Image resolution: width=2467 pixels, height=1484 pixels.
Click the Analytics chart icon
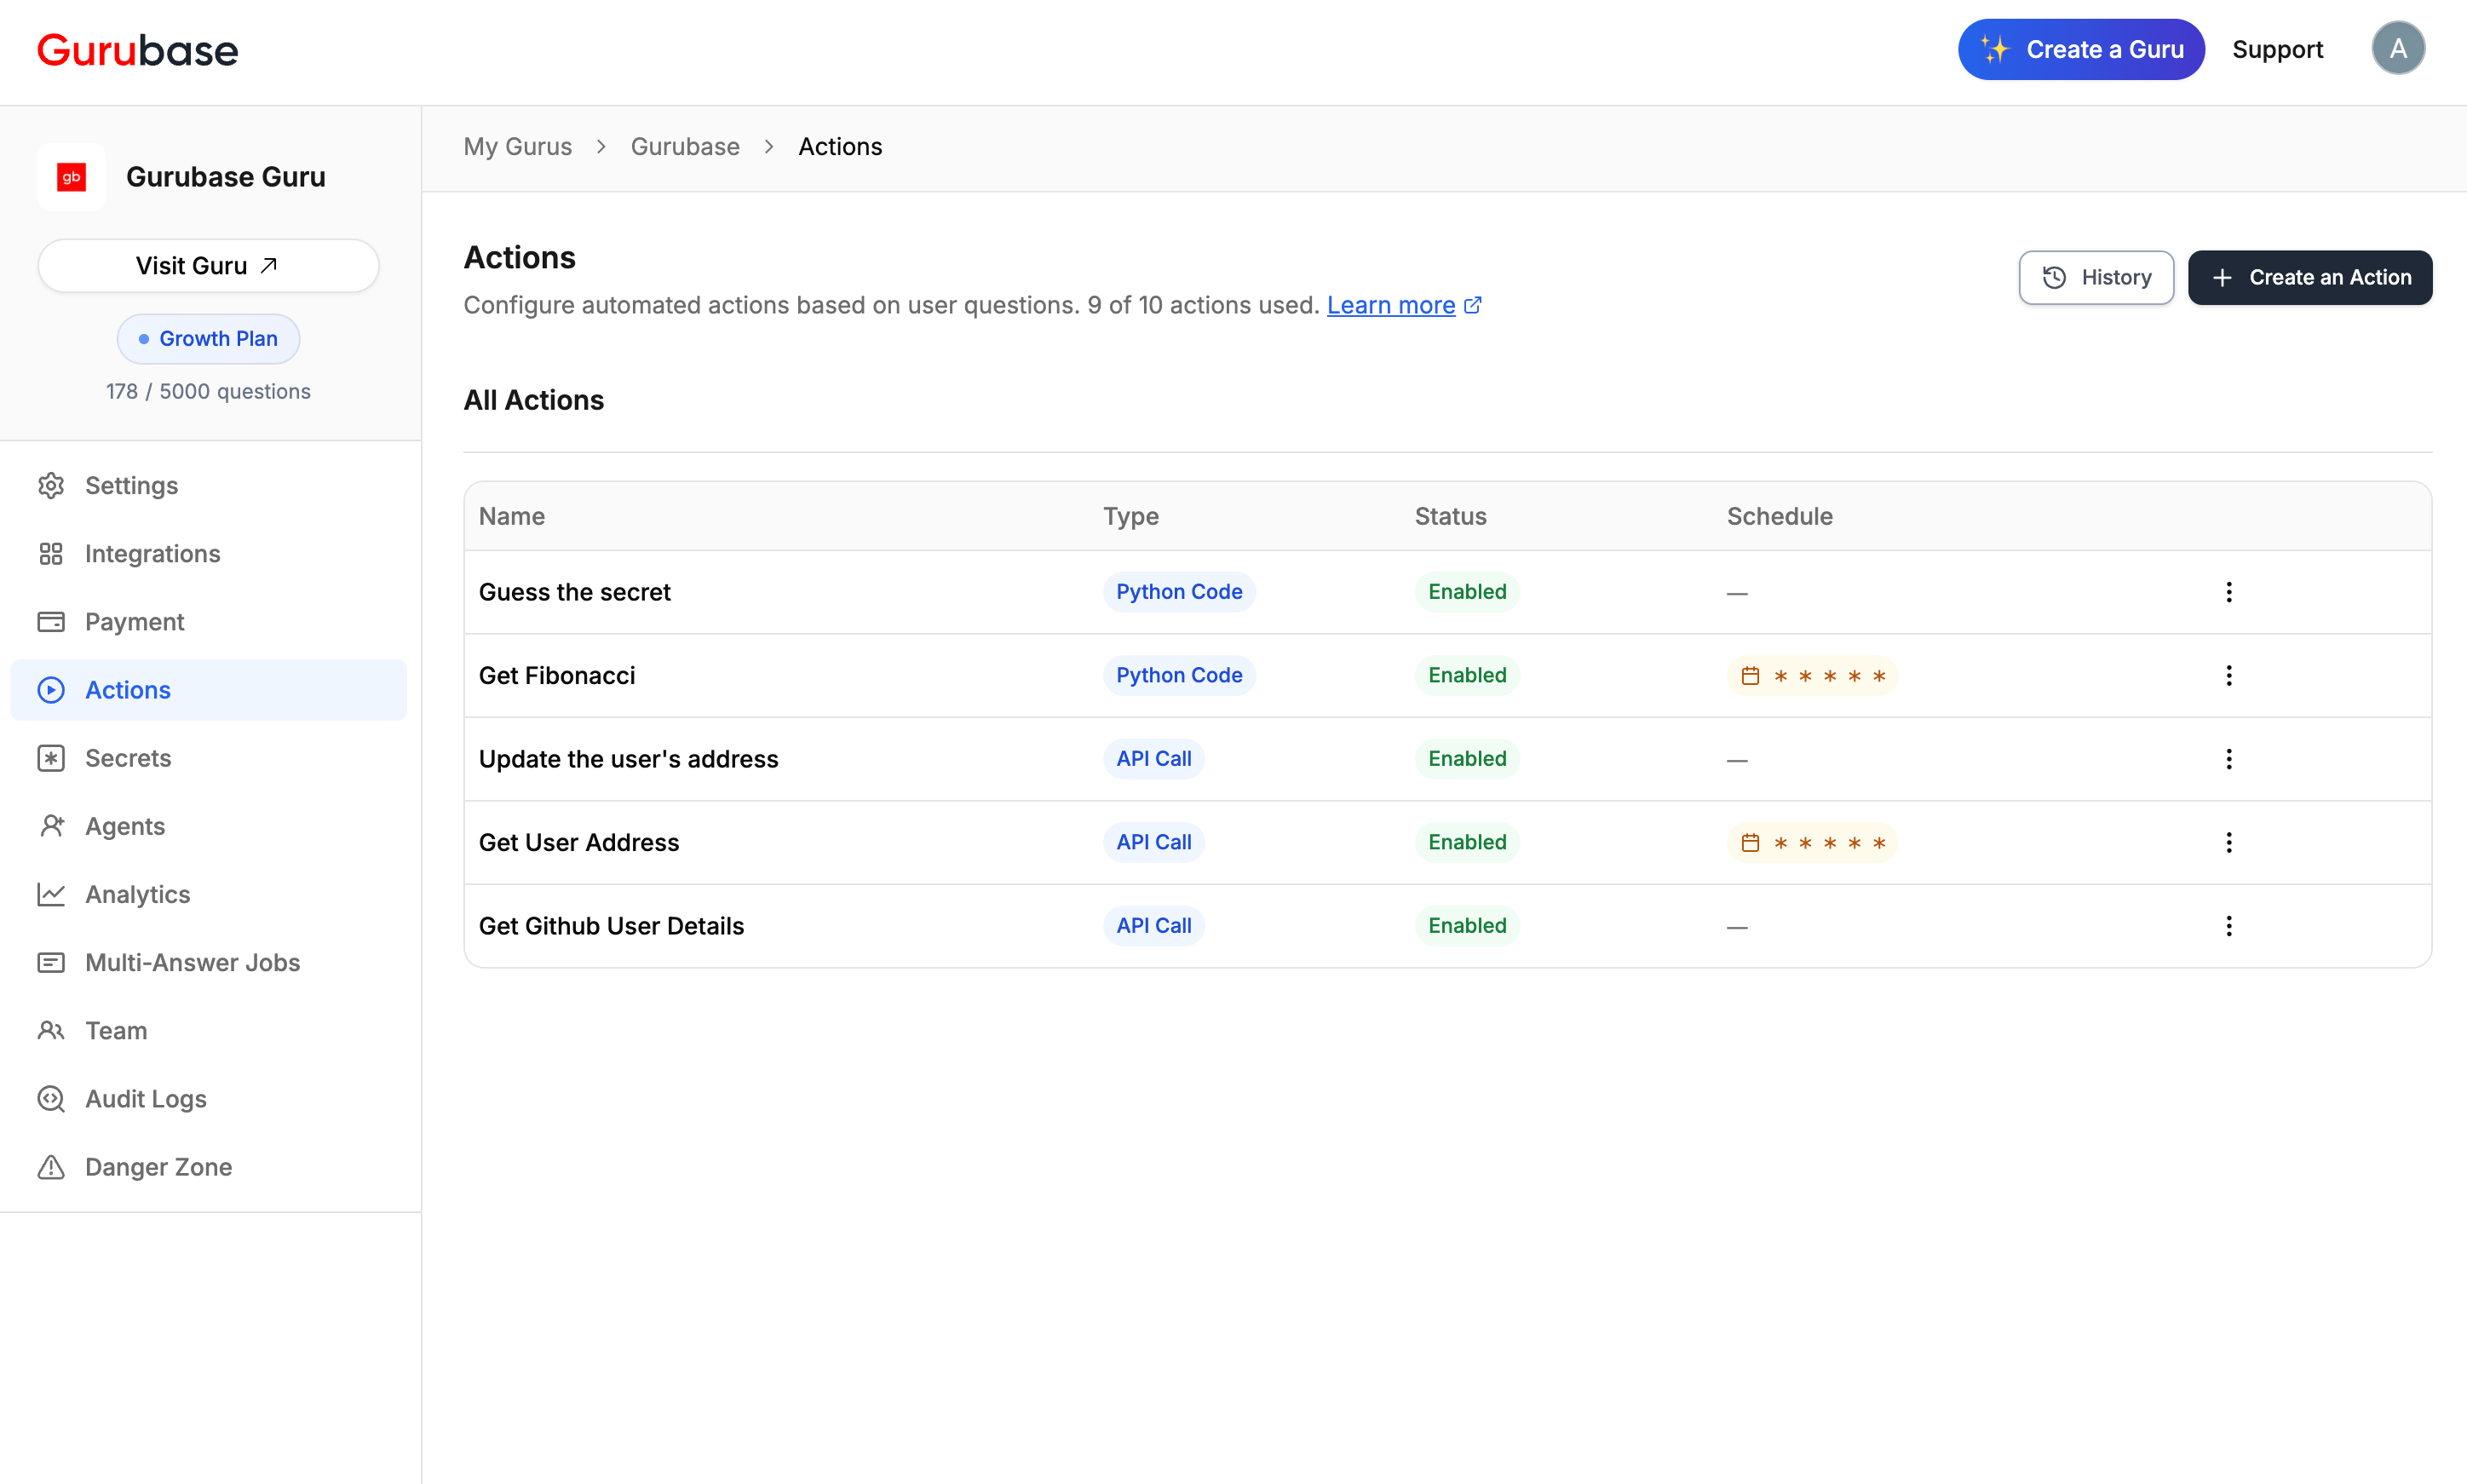tap(51, 894)
